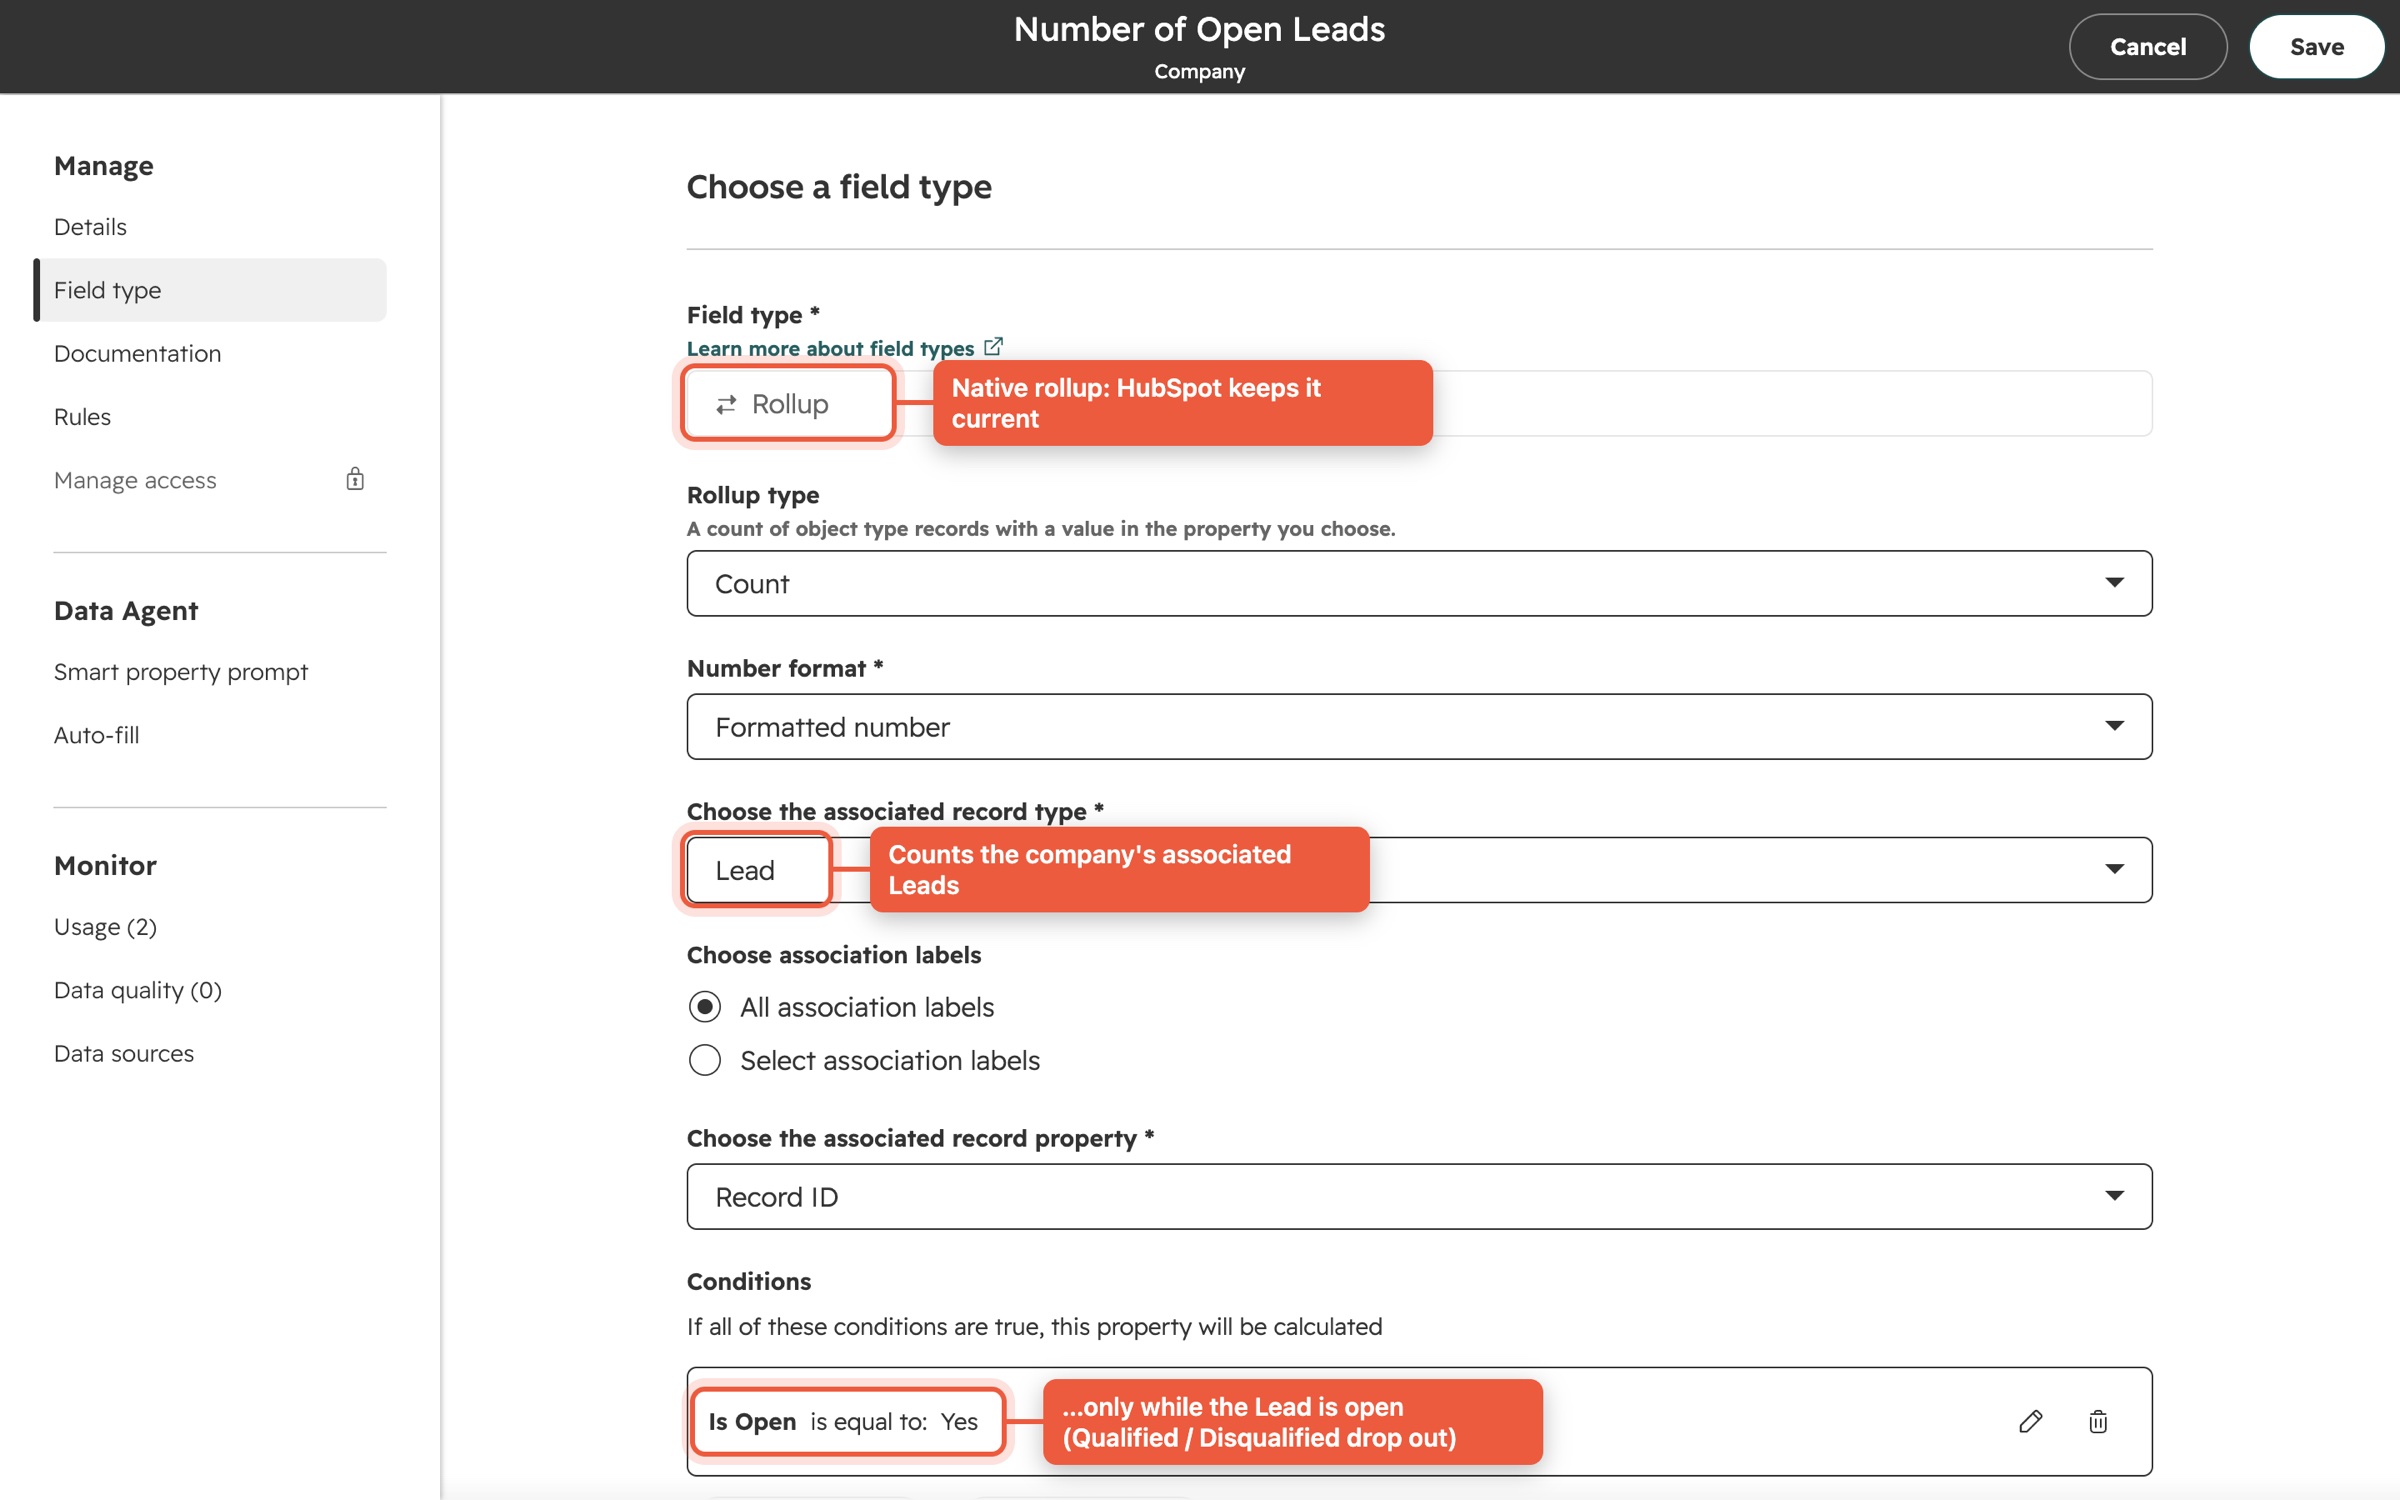Expand the Formatted number format dropdown
2400x1500 pixels.
point(1419,726)
